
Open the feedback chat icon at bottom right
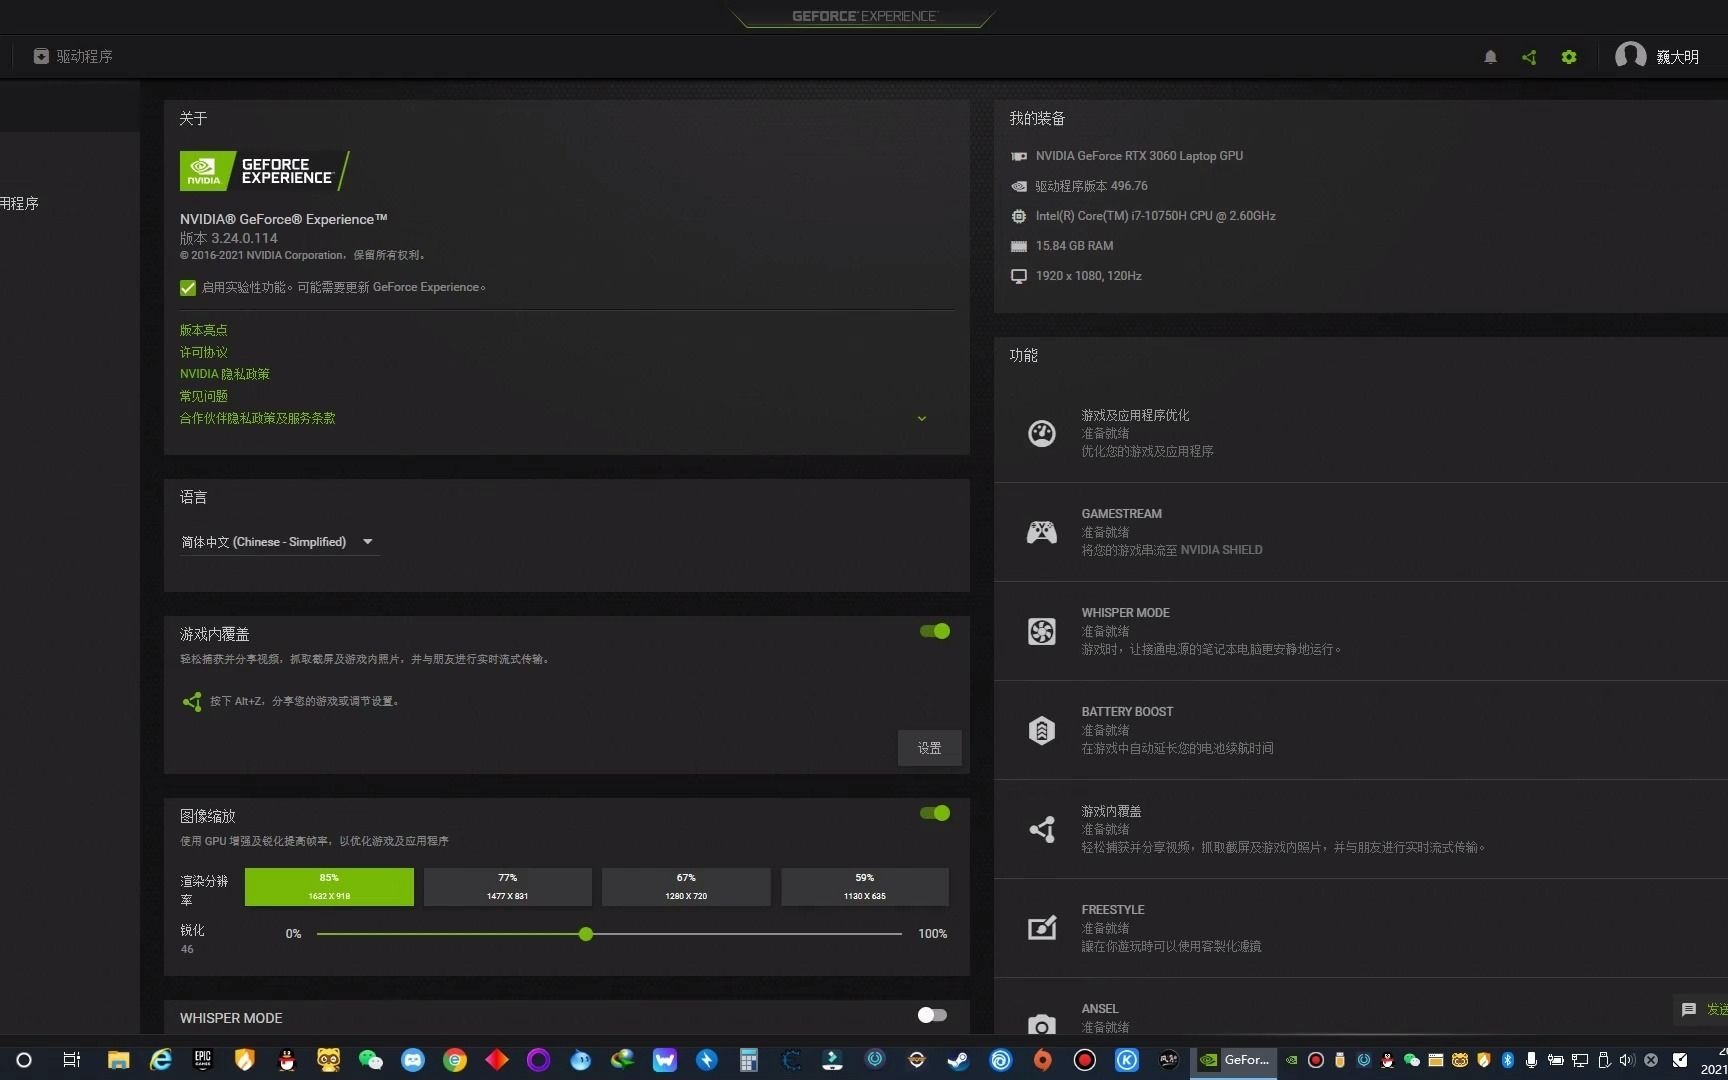point(1689,1010)
